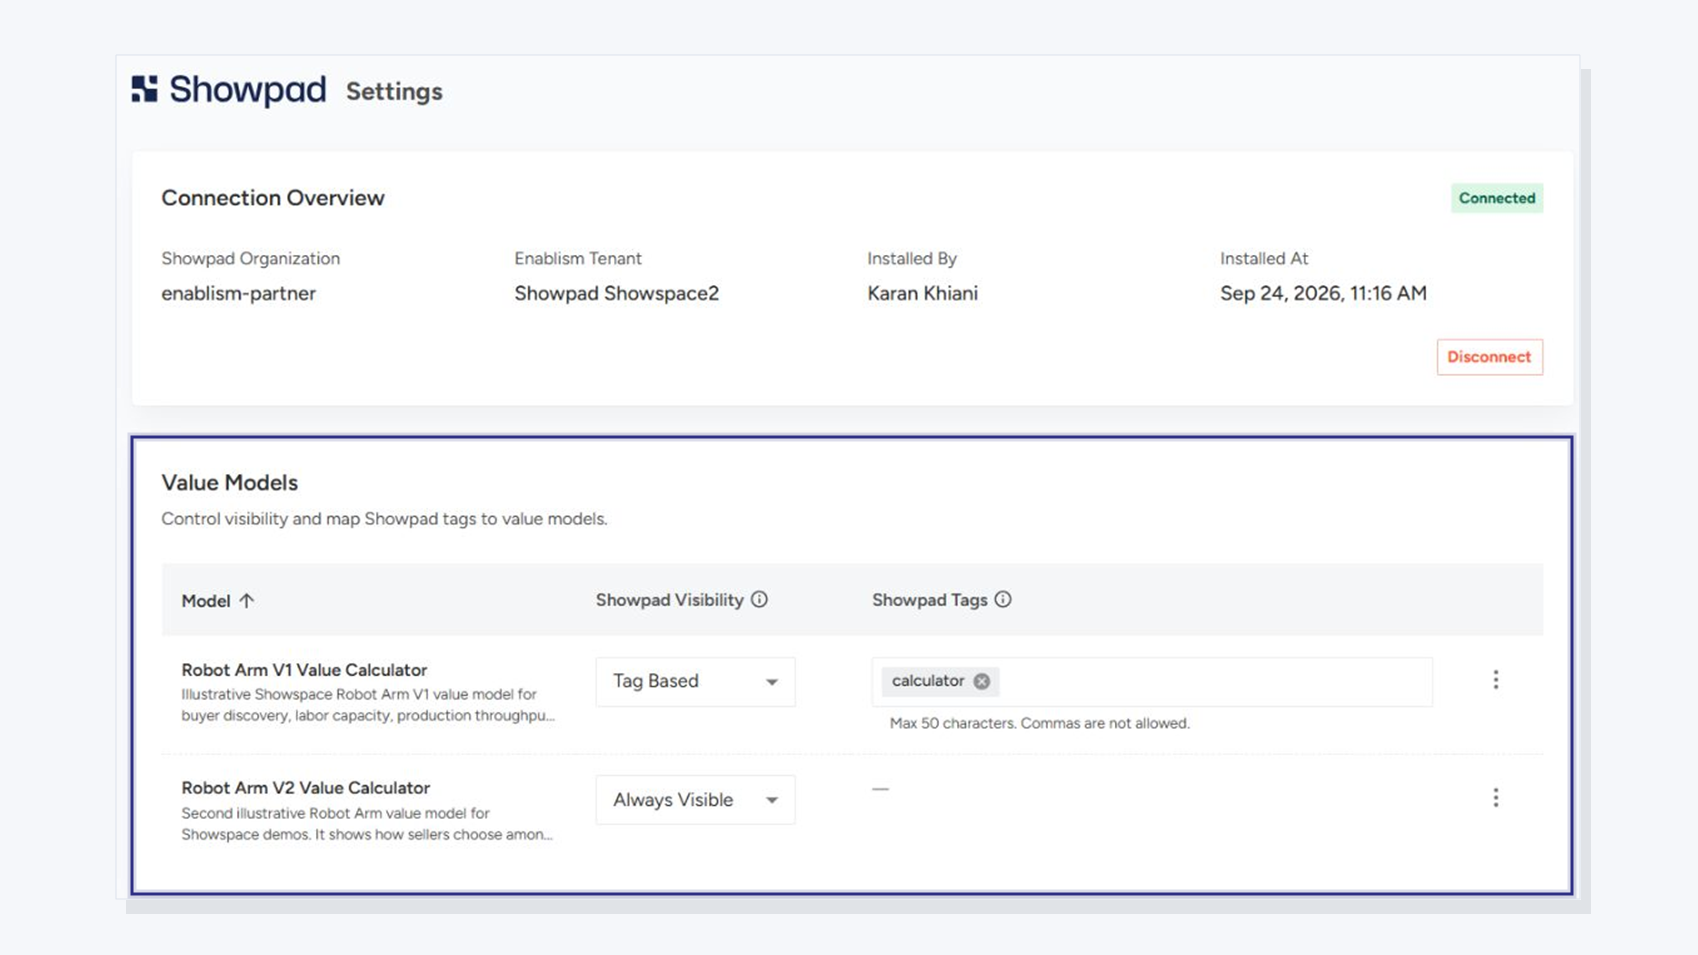1698x955 pixels.
Task: Open more options for Robot Arm V1
Action: [1496, 680]
